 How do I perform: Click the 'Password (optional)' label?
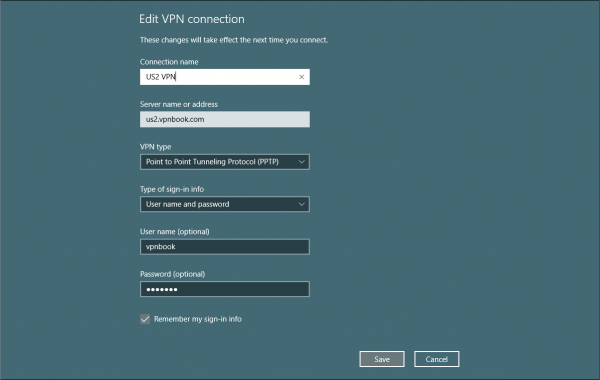[x=173, y=274]
